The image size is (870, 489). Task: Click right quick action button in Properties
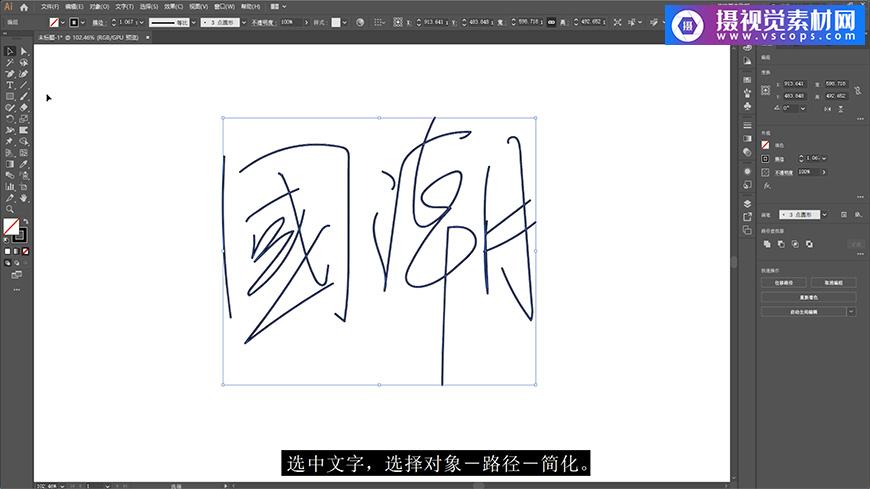coord(833,283)
